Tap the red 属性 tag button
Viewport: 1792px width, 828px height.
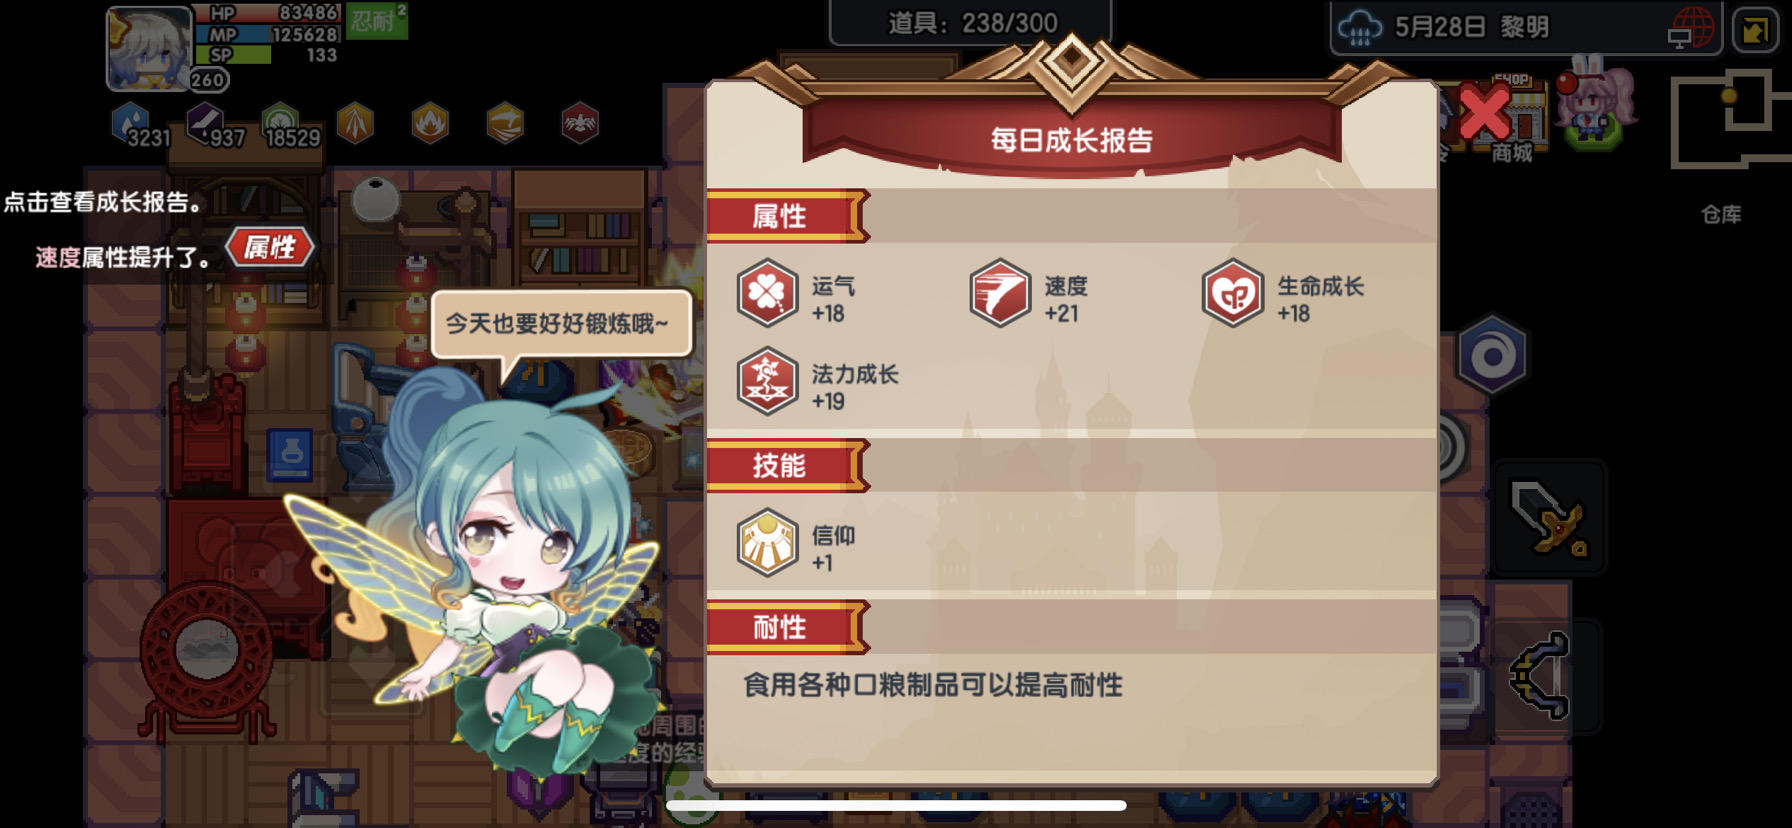[x=270, y=247]
